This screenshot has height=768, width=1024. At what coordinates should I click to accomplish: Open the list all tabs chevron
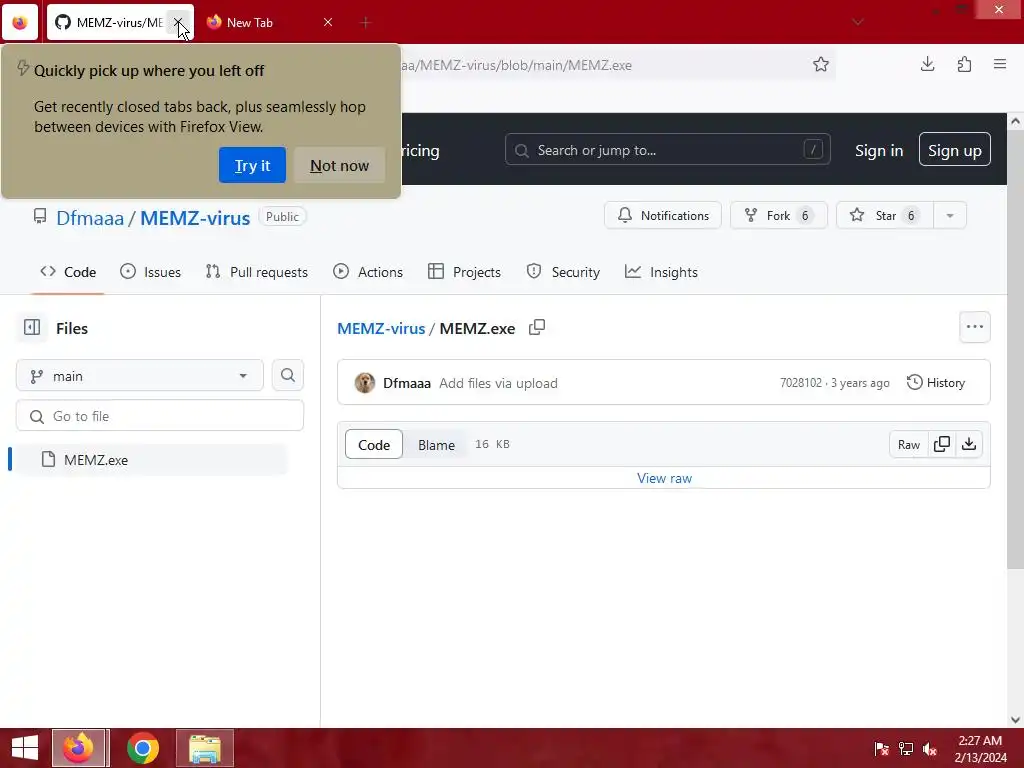click(x=857, y=22)
